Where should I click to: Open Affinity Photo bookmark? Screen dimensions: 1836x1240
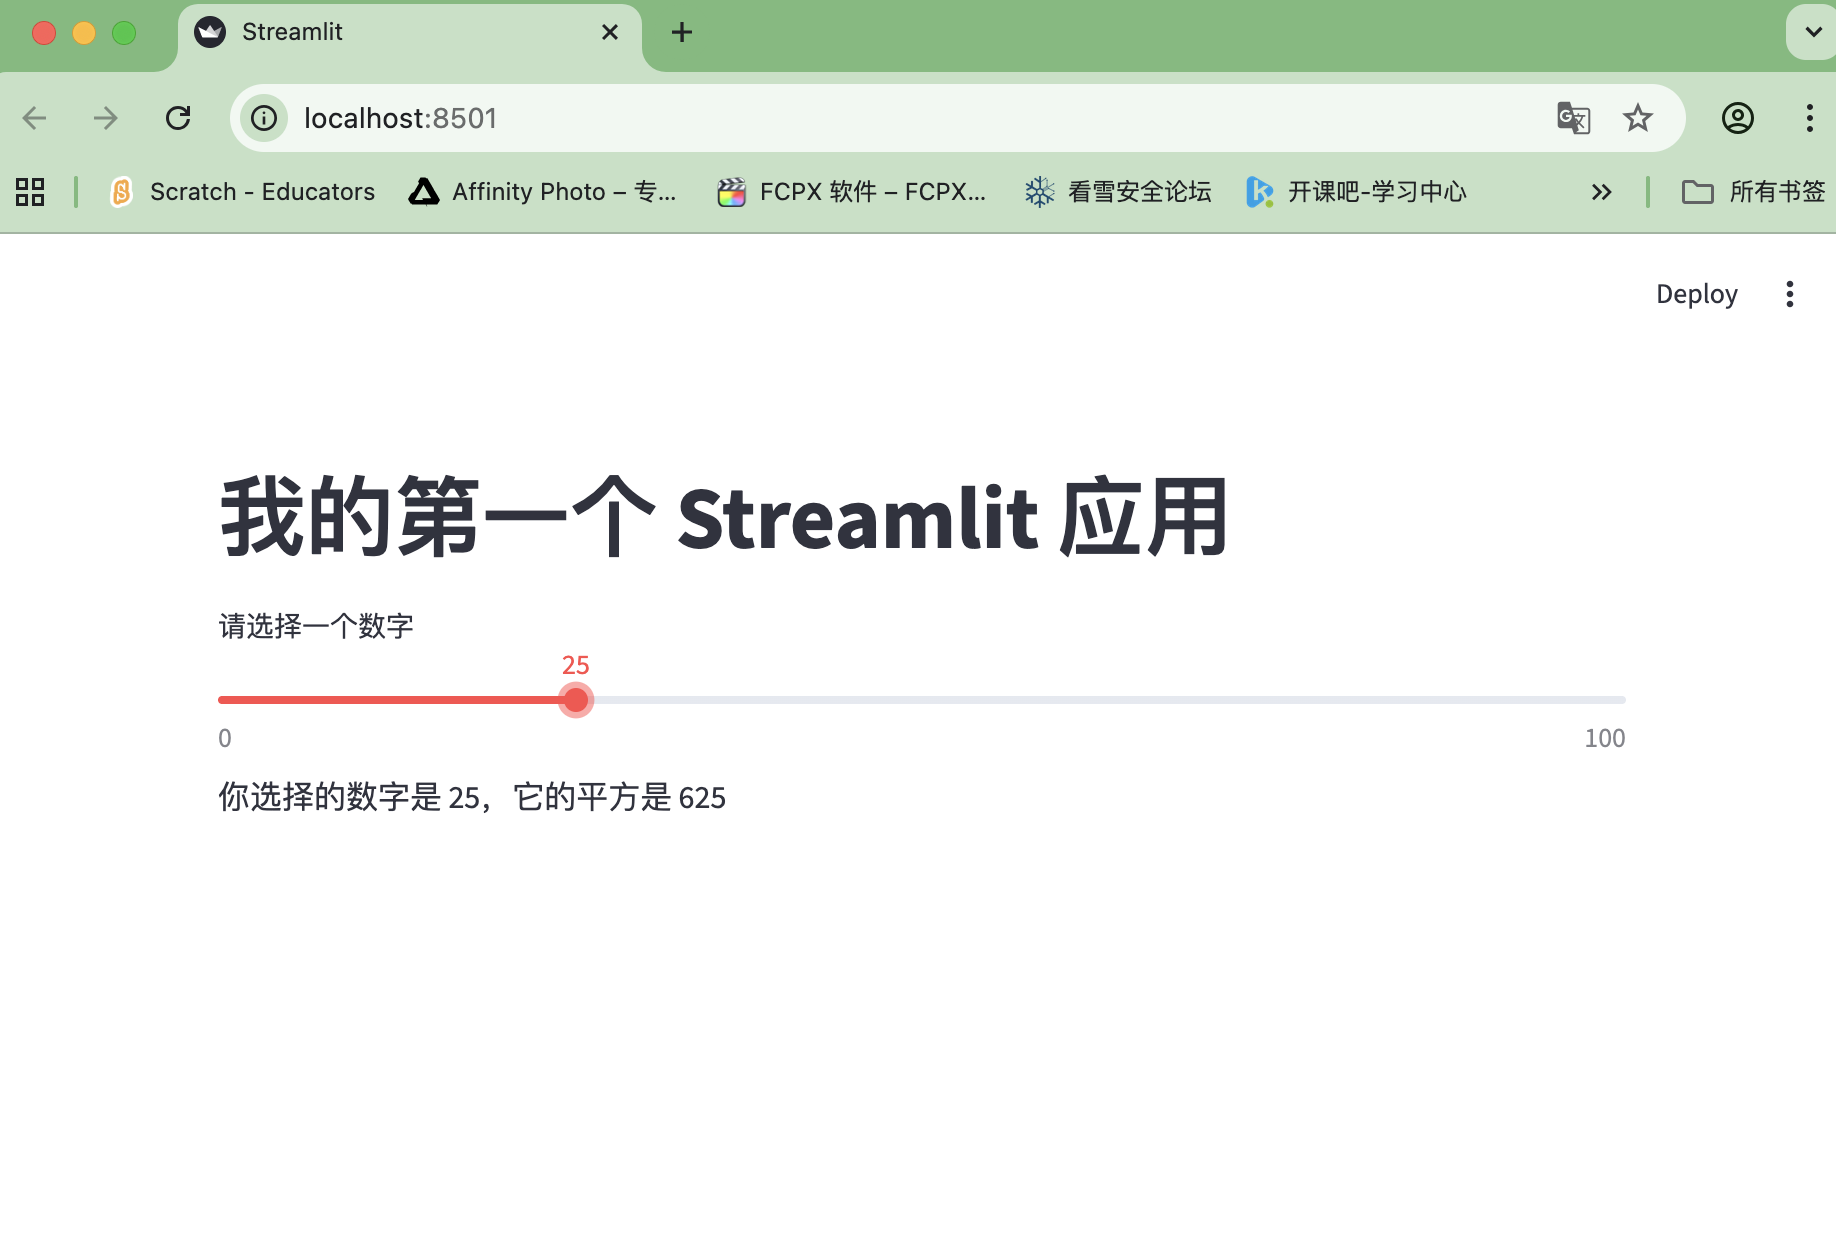pyautogui.click(x=543, y=191)
